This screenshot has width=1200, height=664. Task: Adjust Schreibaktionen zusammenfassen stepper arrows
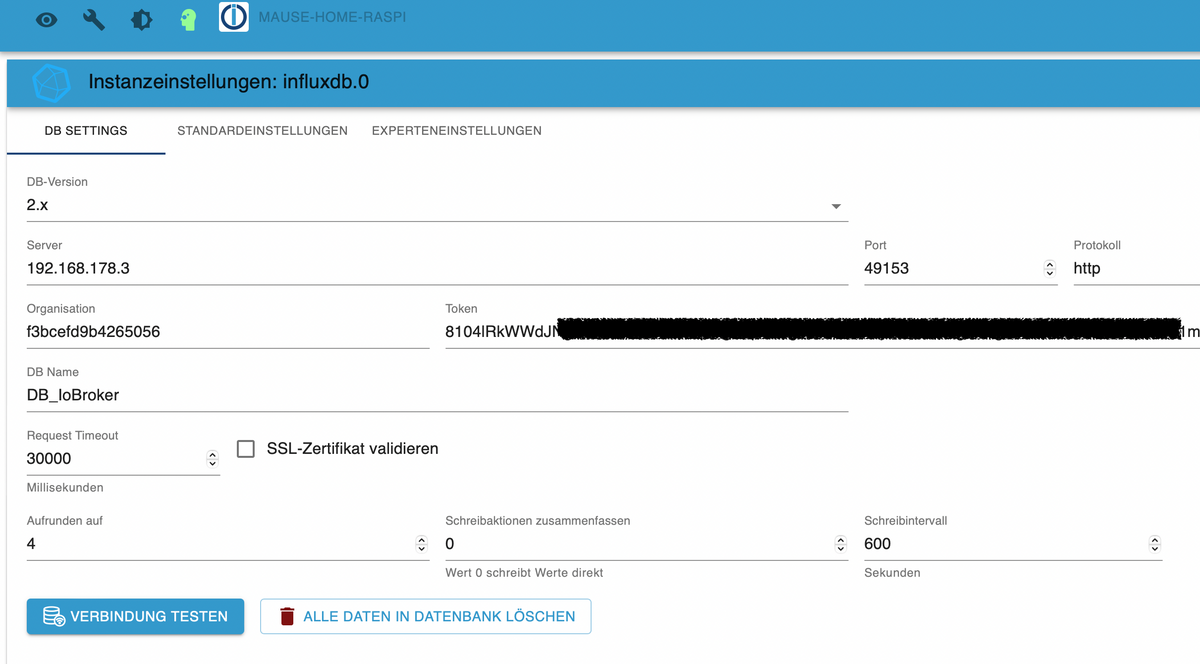coord(840,544)
